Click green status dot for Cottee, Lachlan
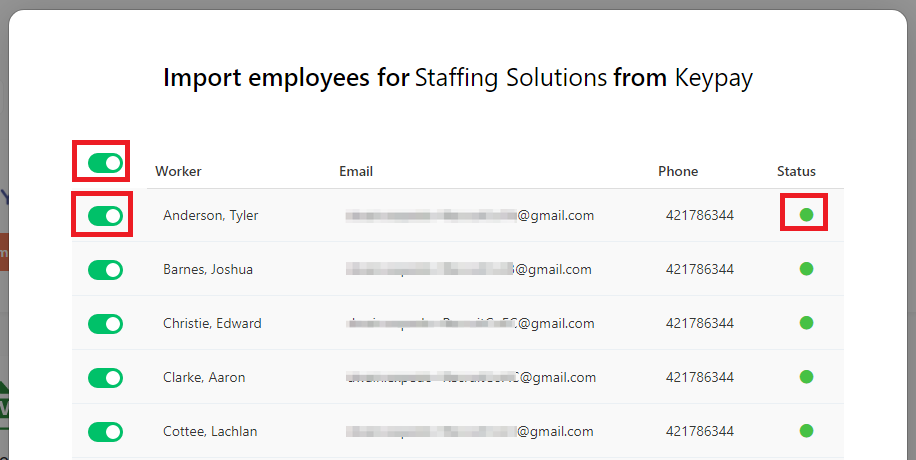 coord(806,431)
